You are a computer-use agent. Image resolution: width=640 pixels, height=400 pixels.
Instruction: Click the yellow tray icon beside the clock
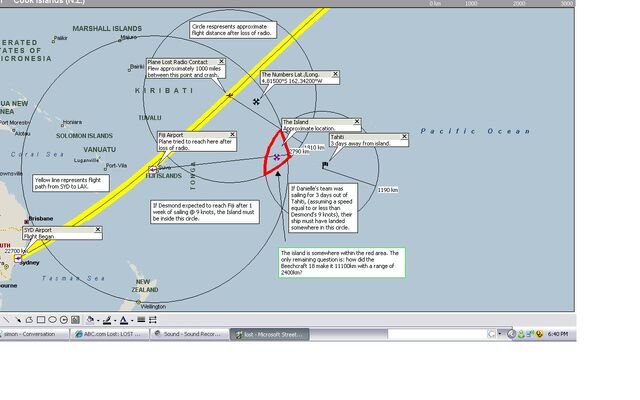click(539, 334)
